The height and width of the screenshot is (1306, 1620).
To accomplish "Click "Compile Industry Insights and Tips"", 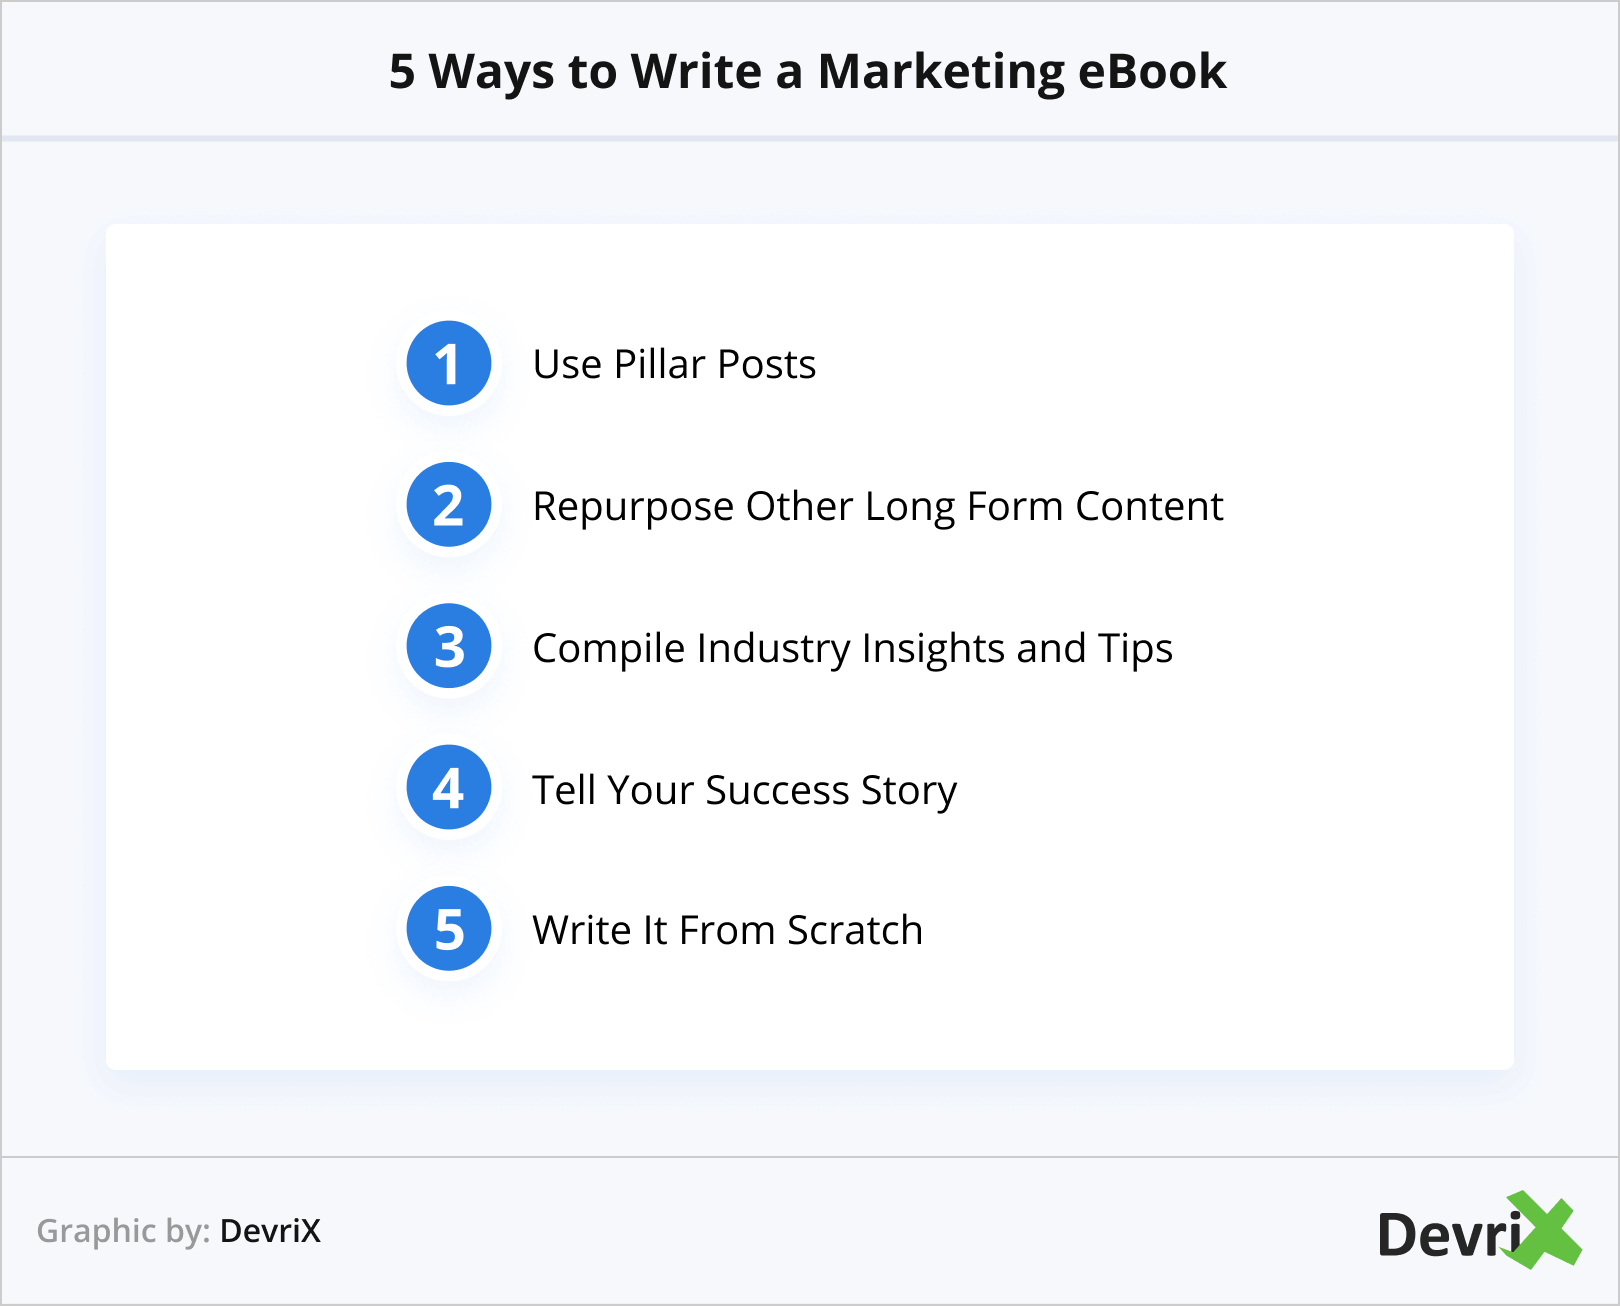I will point(852,648).
